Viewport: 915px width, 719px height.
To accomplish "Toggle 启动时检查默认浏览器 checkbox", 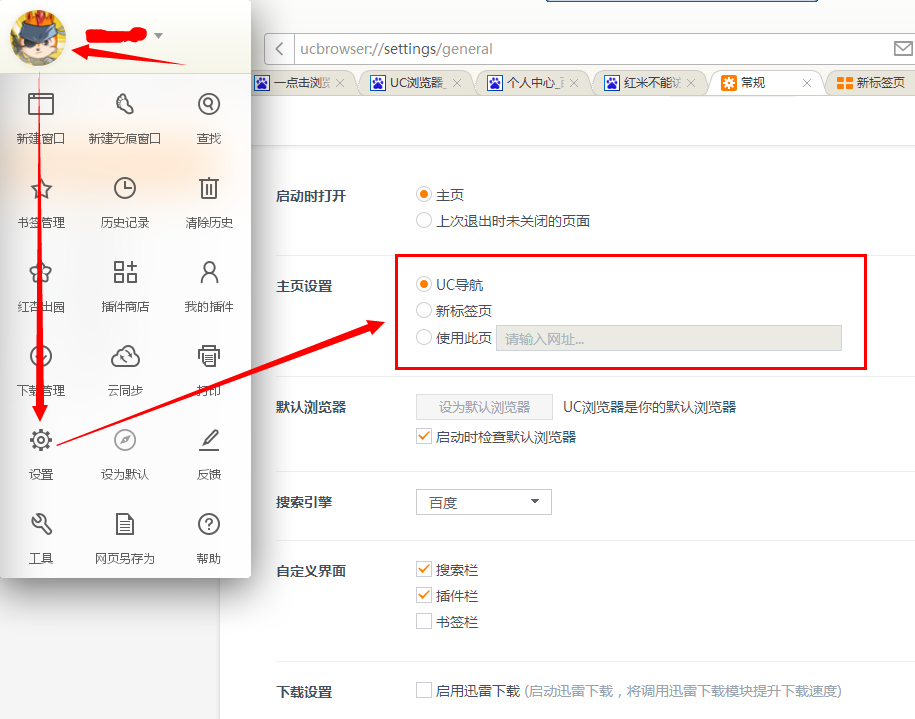I will [x=424, y=437].
